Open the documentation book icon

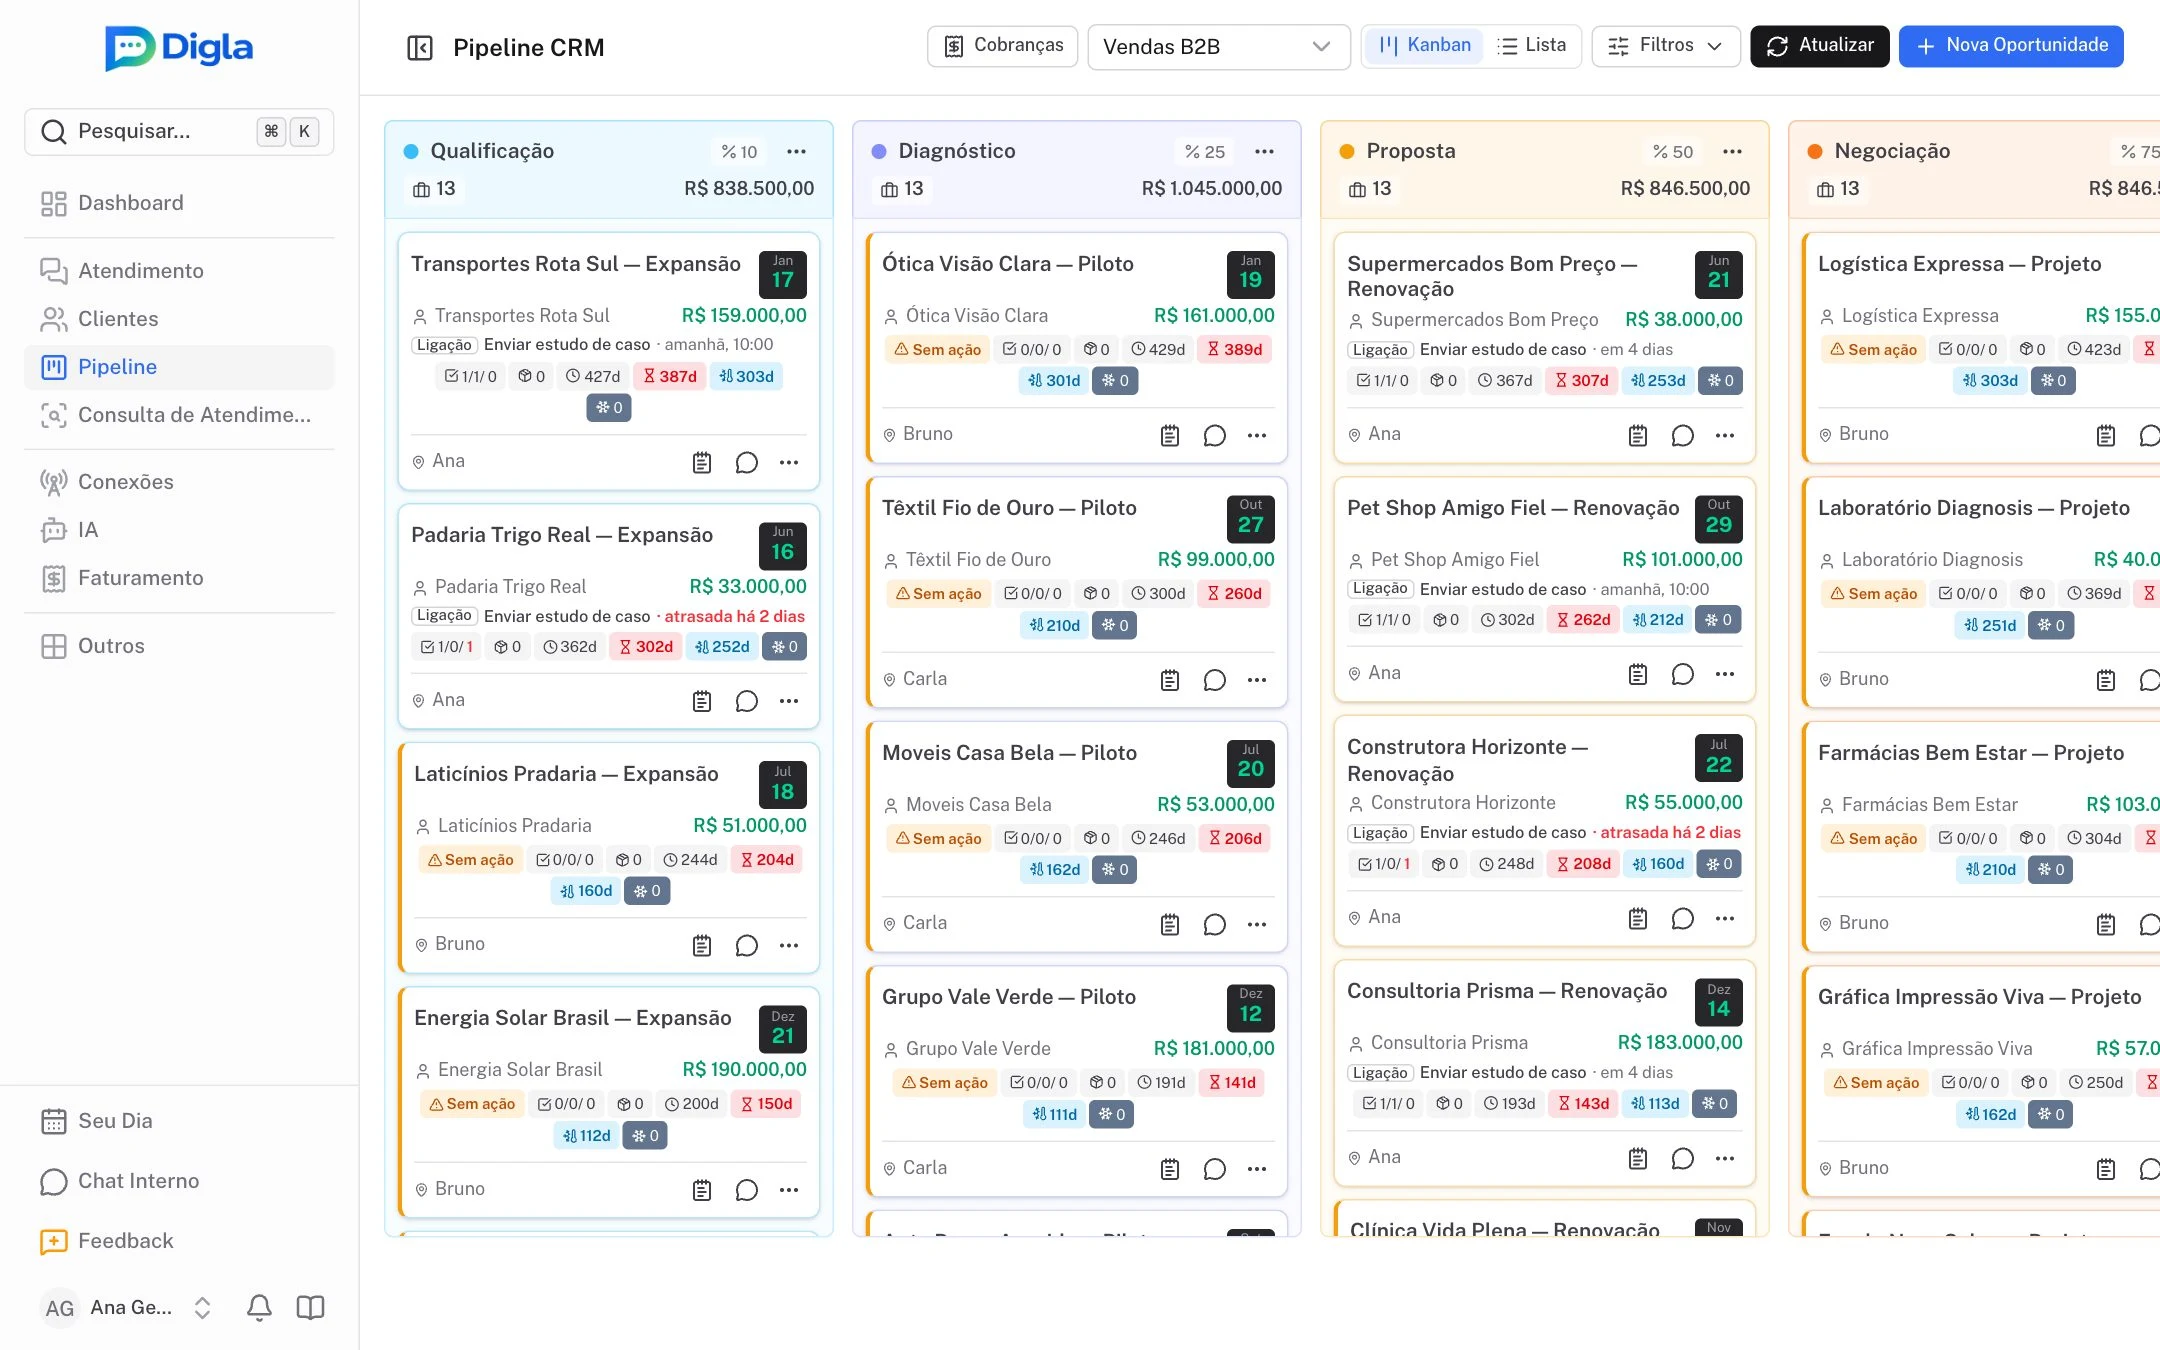[310, 1307]
